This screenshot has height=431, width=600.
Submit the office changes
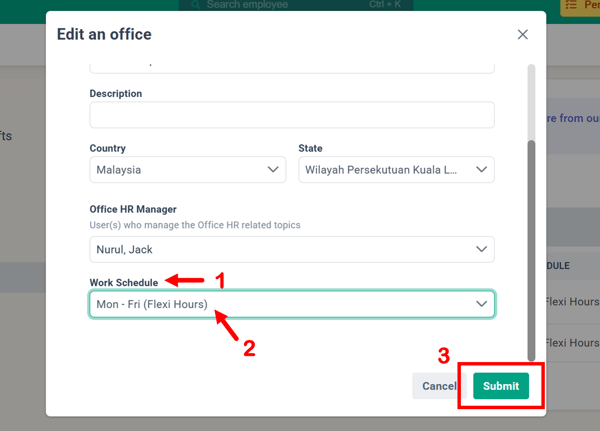[x=501, y=386]
